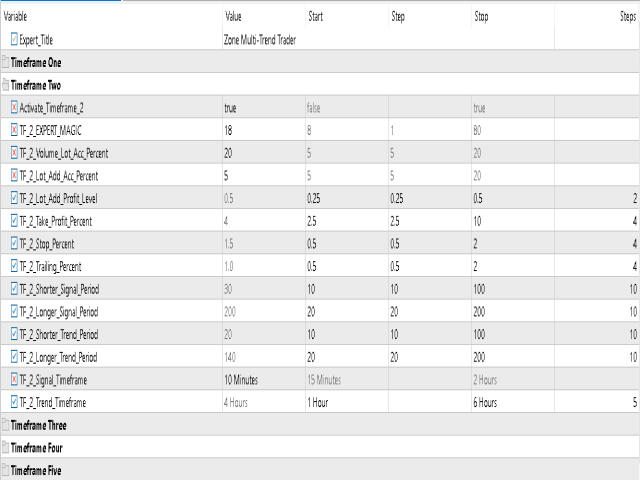Viewport: 640px width, 480px height.
Task: Edit the Expert_Title value Zone Multi-Trend Trader
Action: (260, 40)
